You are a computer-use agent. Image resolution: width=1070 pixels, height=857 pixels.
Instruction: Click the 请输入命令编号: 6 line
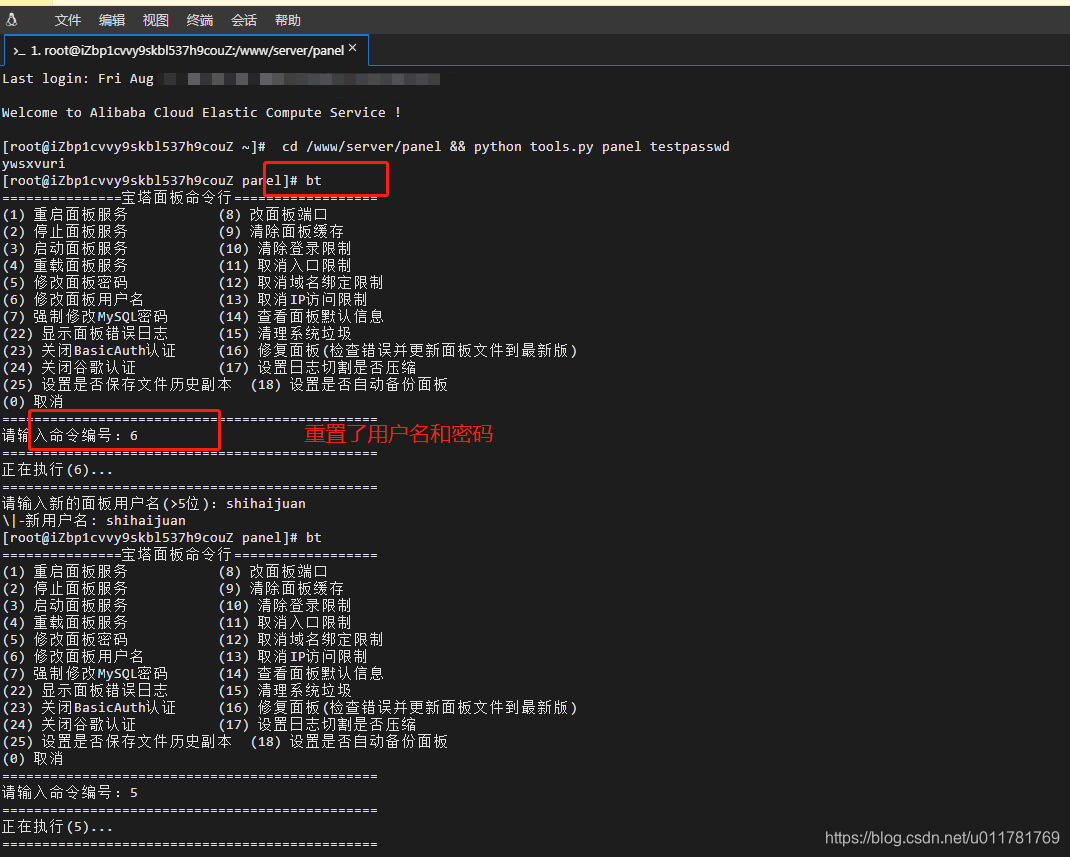(70, 435)
